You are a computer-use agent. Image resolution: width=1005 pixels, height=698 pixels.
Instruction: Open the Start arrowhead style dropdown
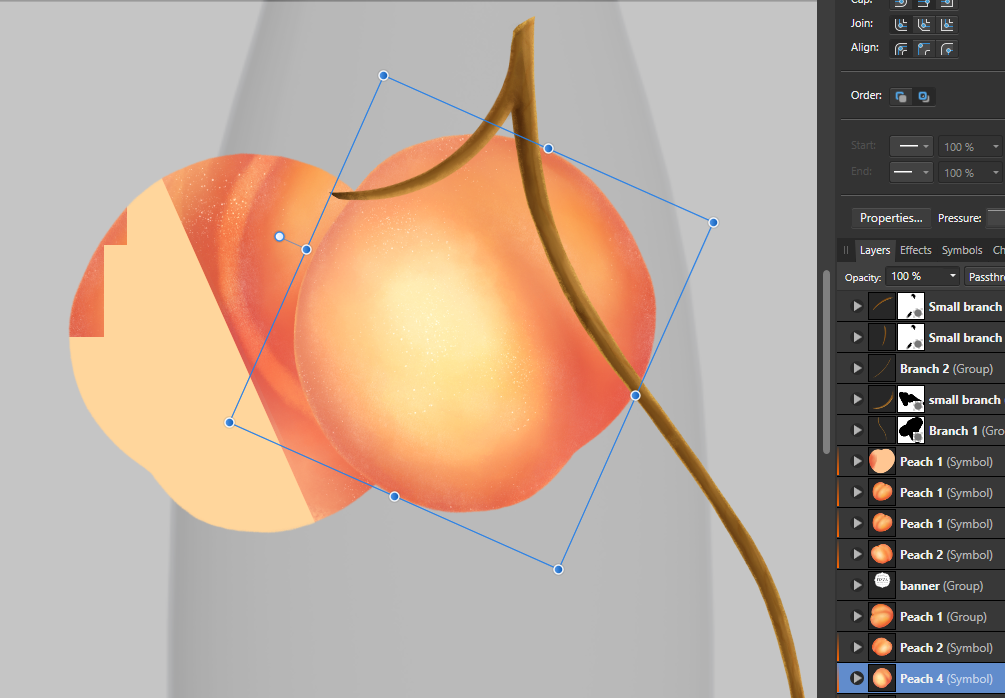click(x=911, y=147)
